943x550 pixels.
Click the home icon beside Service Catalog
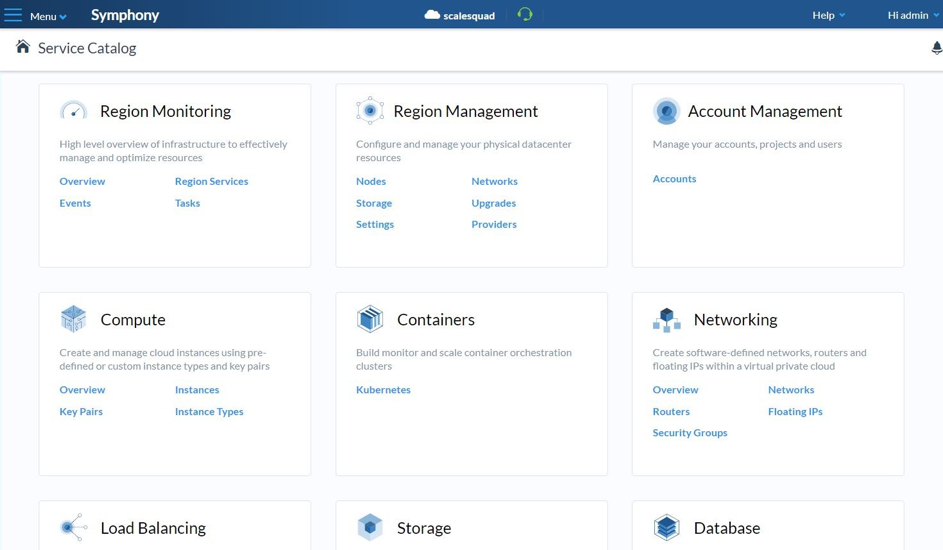point(23,47)
